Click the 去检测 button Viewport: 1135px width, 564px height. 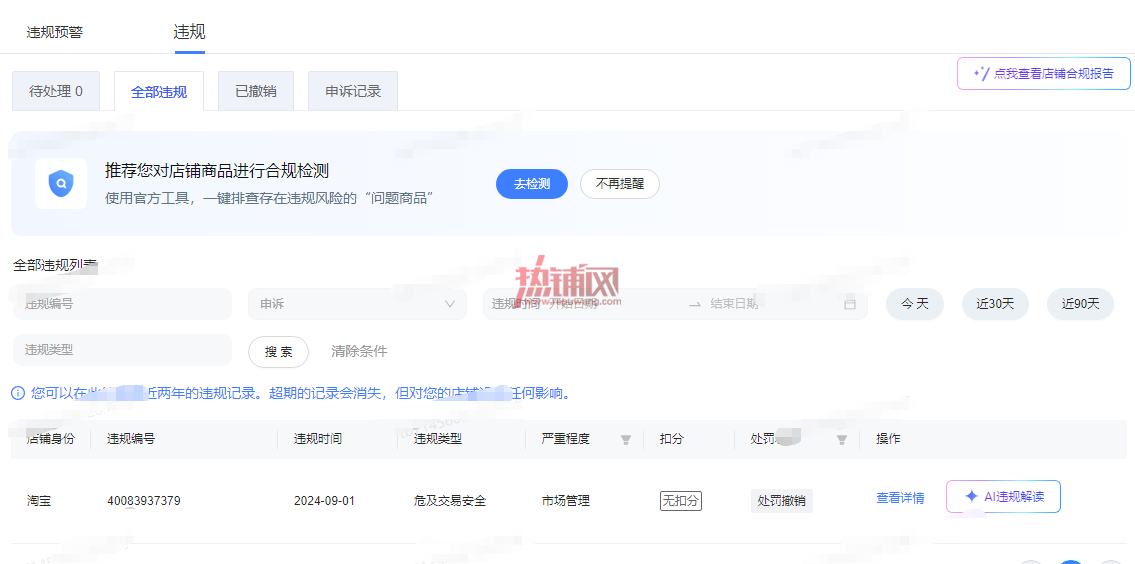pos(532,184)
